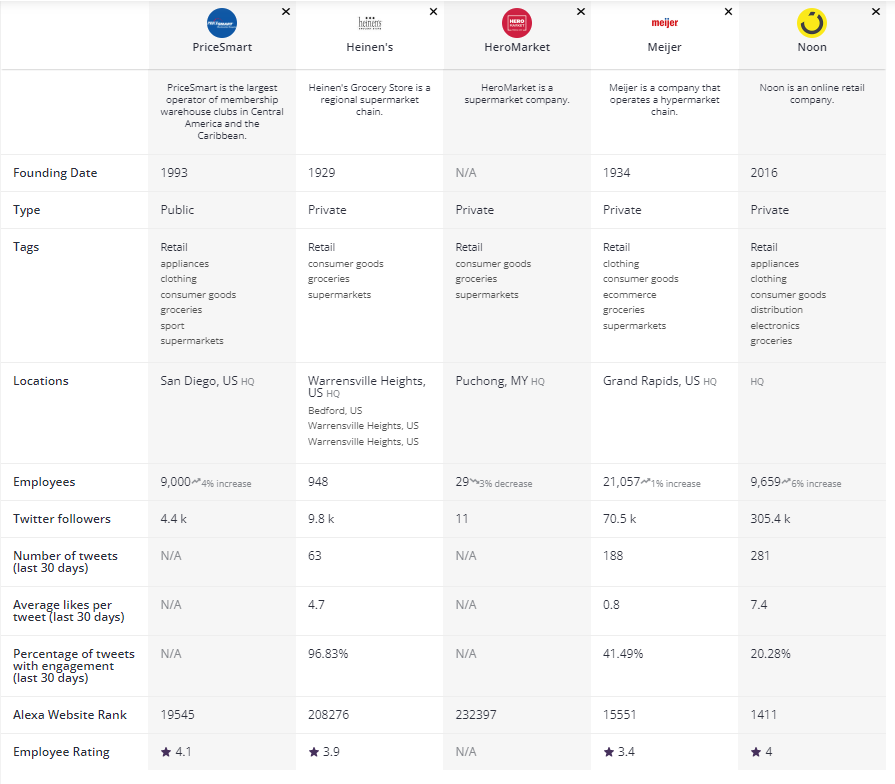This screenshot has height=784, width=895.
Task: Click HeroMarket employee decrease trend icon
Action: point(475,482)
